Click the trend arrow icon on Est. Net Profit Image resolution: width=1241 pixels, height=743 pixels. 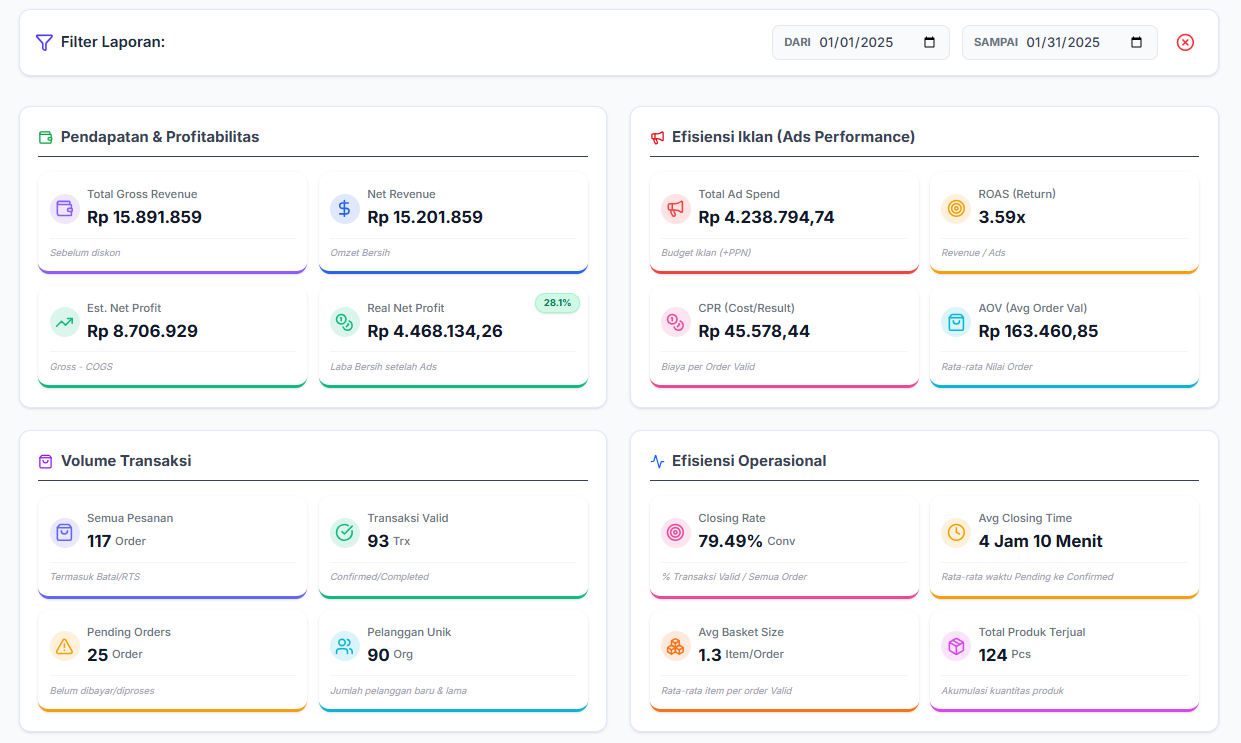pos(64,322)
